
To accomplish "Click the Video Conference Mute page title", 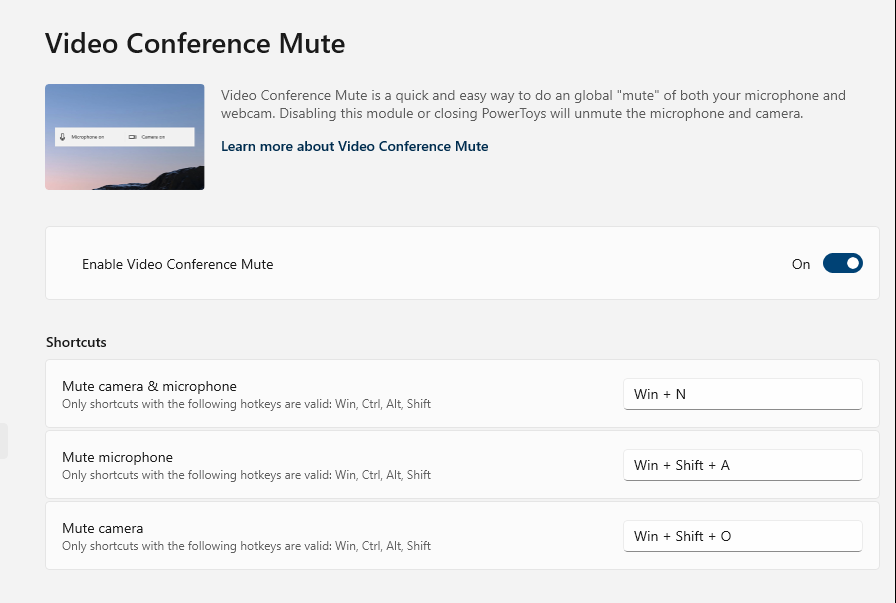I will 194,44.
